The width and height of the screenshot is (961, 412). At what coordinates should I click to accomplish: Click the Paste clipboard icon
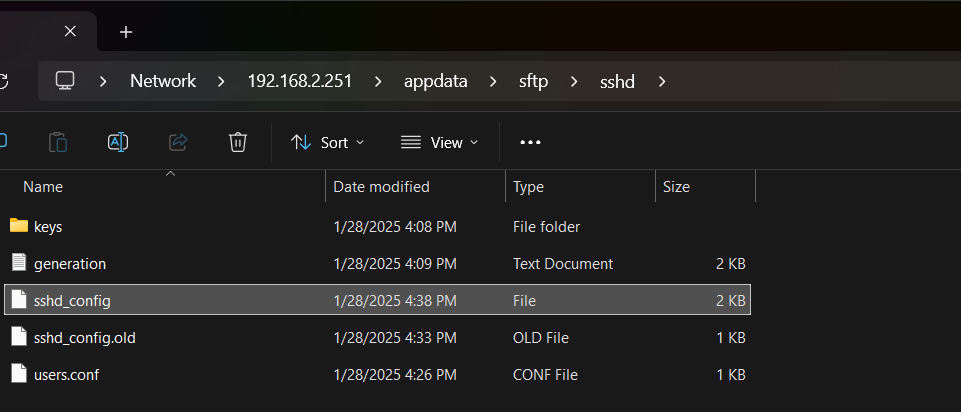(x=58, y=142)
